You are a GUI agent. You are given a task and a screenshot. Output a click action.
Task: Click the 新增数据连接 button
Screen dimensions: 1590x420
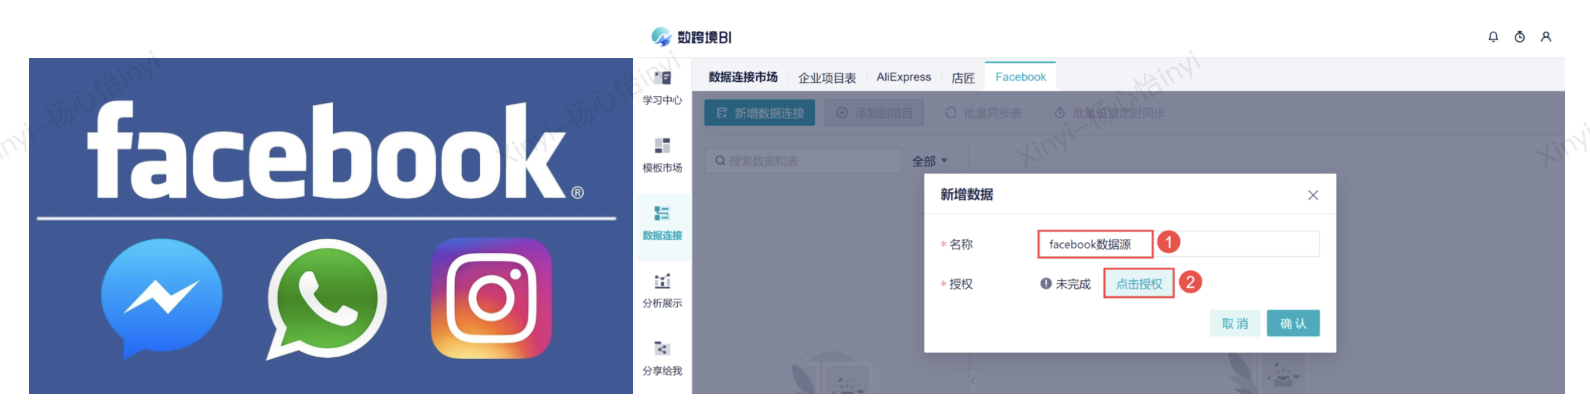(x=760, y=113)
